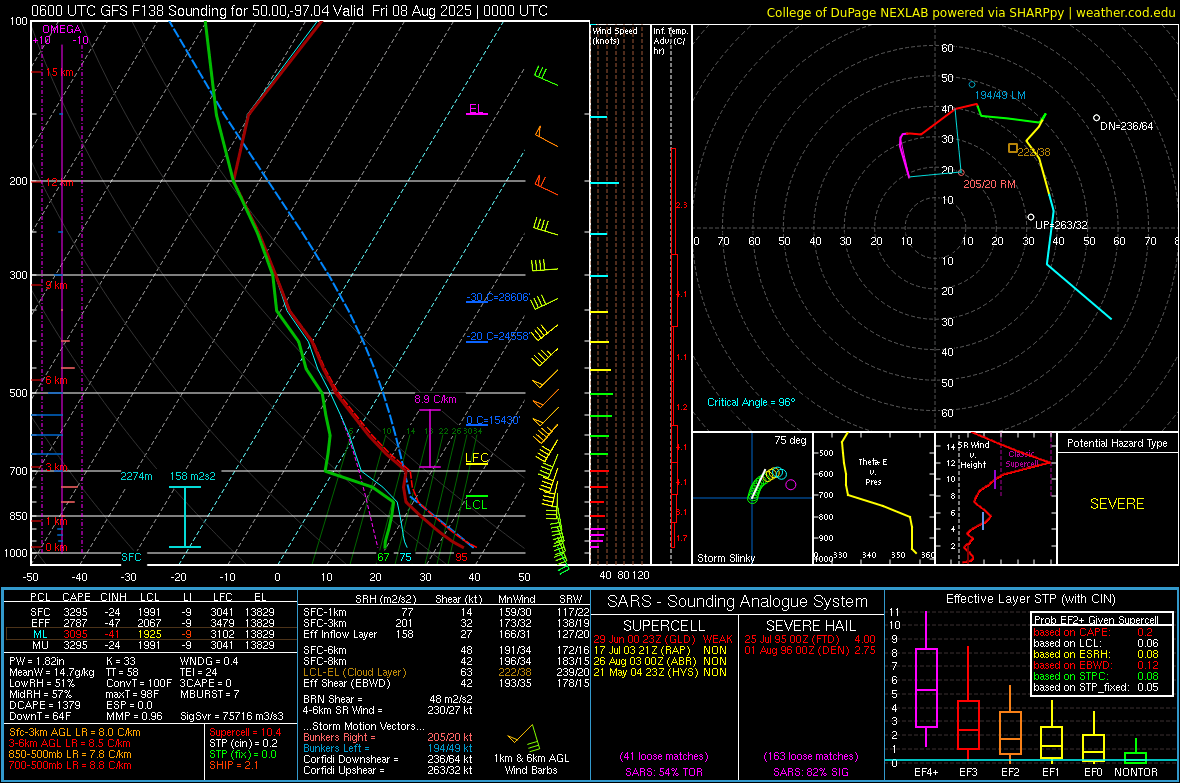Click the LCL-EL (Cloud Layer) row
Image resolution: width=1180 pixels, height=783 pixels.
click(x=446, y=672)
